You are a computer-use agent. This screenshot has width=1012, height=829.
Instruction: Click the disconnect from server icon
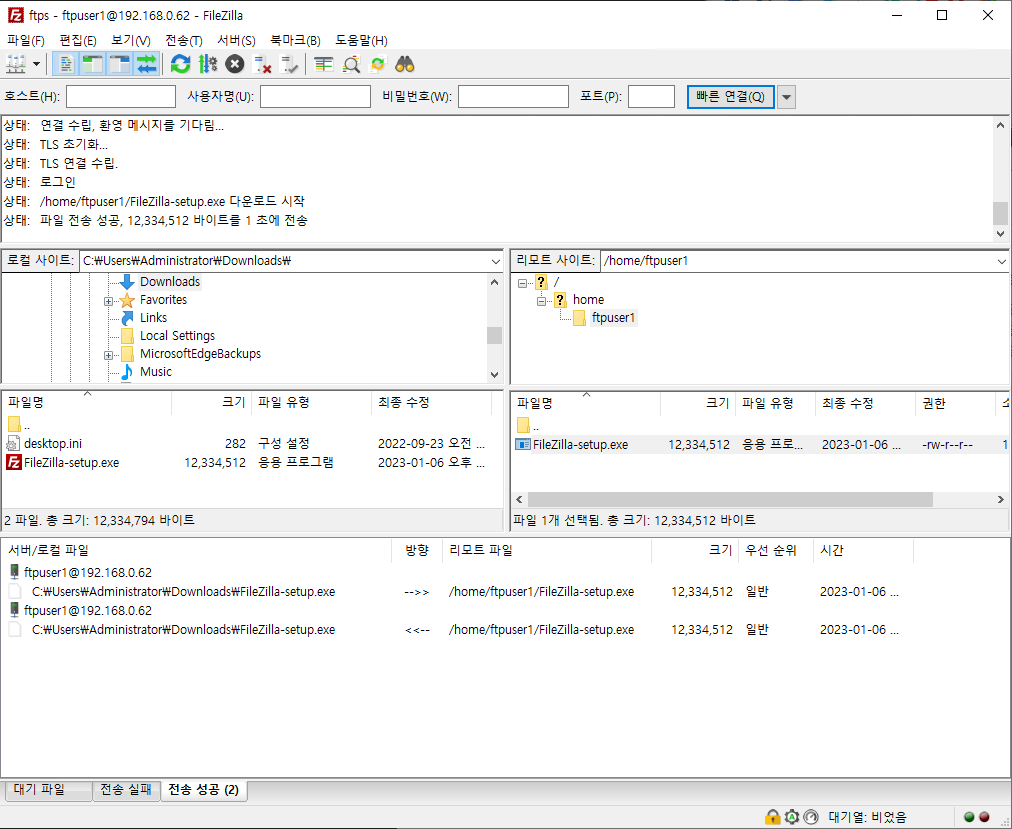262,64
